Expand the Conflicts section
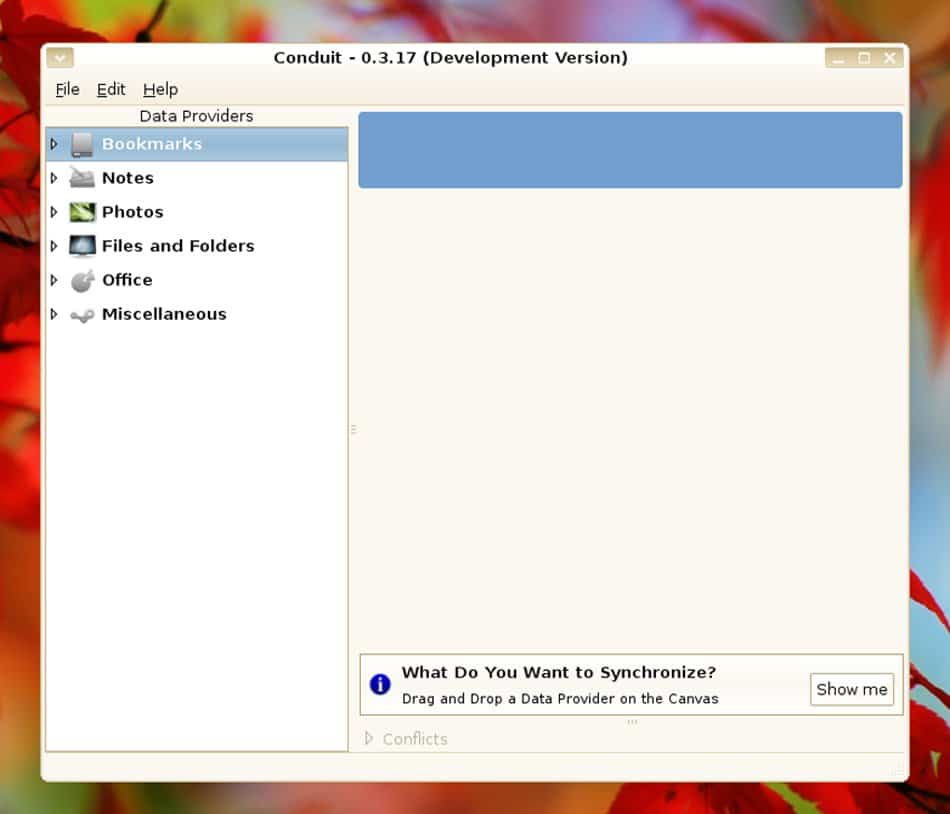950x814 pixels. tap(369, 739)
